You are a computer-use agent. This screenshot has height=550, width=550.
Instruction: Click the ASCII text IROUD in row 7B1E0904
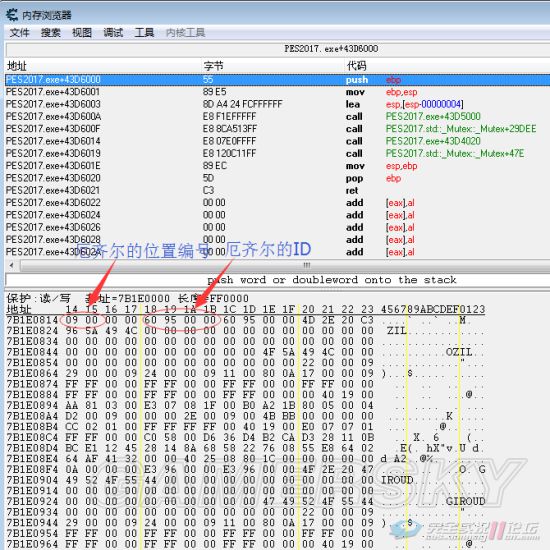point(397,480)
